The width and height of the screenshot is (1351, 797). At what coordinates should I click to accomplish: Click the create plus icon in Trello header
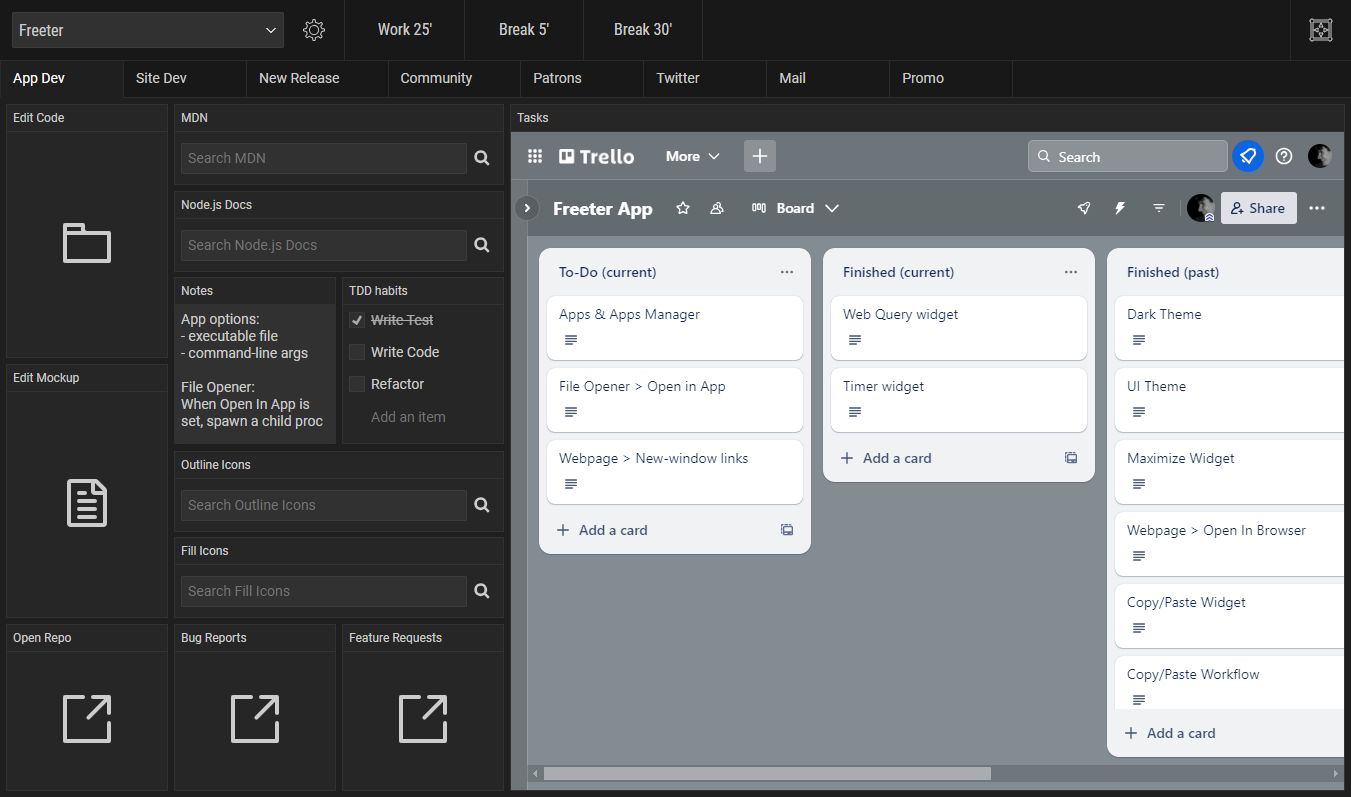point(759,156)
